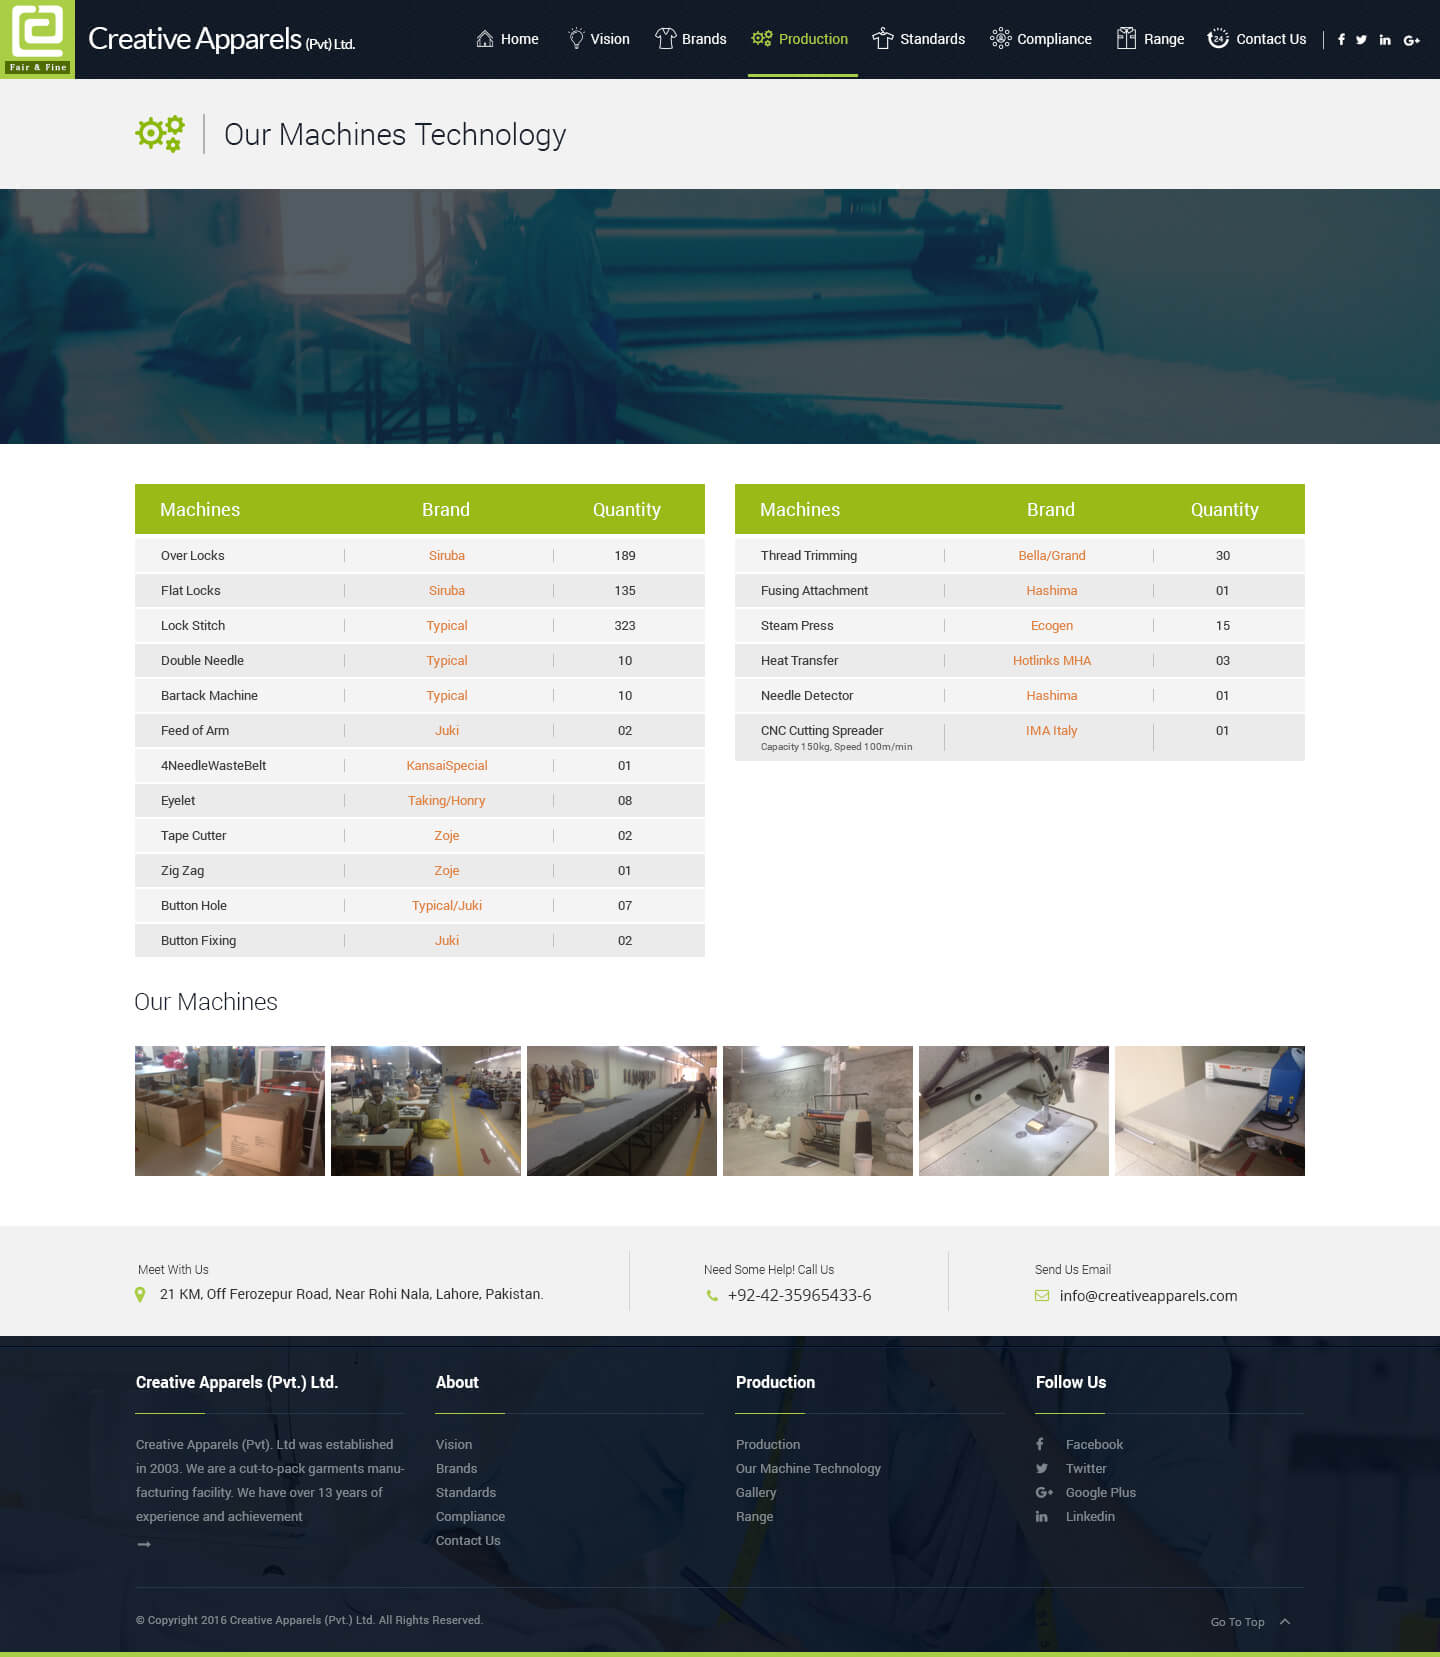This screenshot has width=1440, height=1657.
Task: Click the Range shirt icon
Action: tap(1126, 39)
